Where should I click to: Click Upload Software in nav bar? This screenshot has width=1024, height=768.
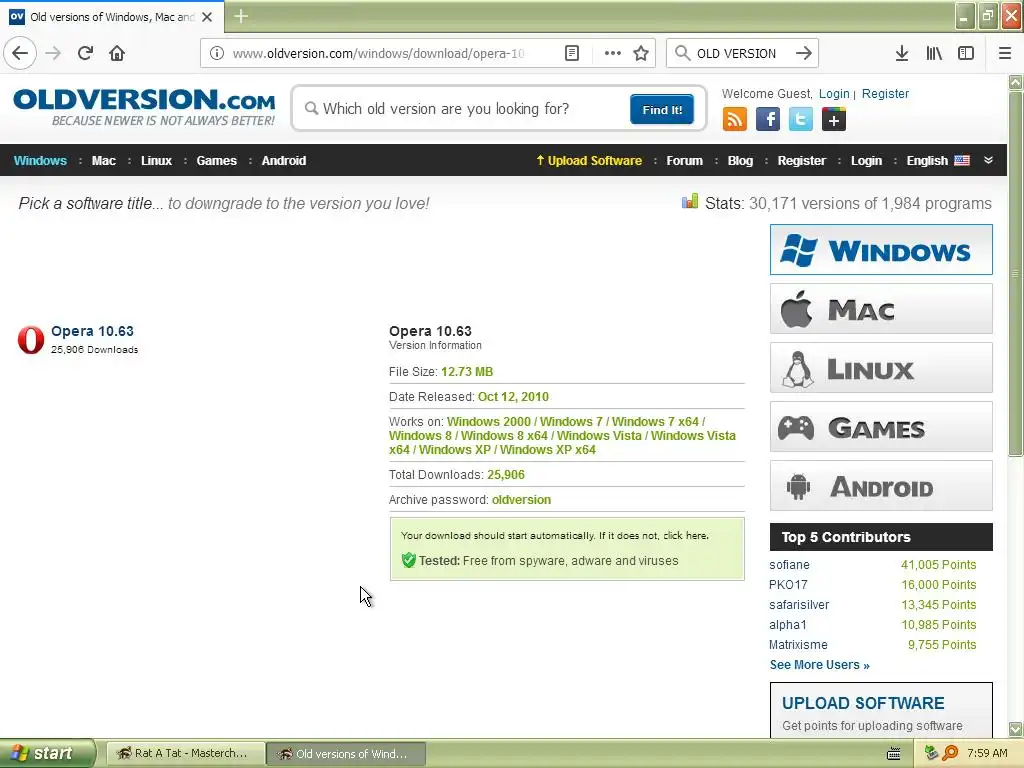(x=589, y=161)
